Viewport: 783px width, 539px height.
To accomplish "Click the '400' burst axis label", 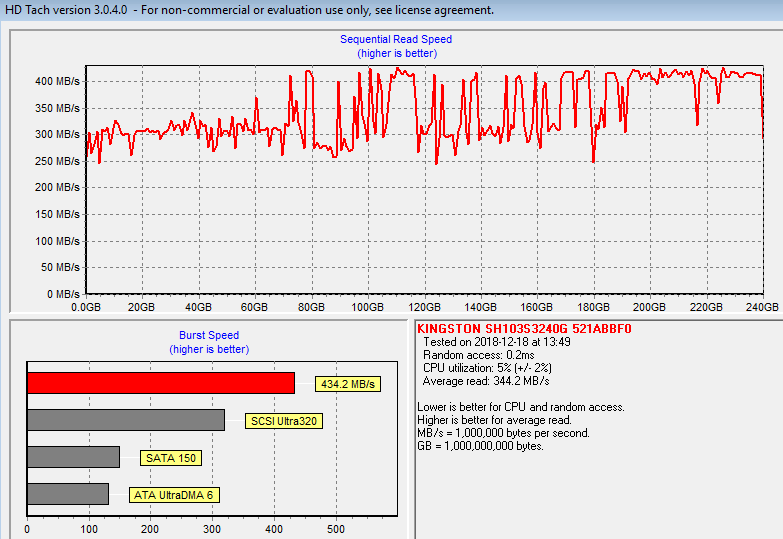I will click(274, 529).
